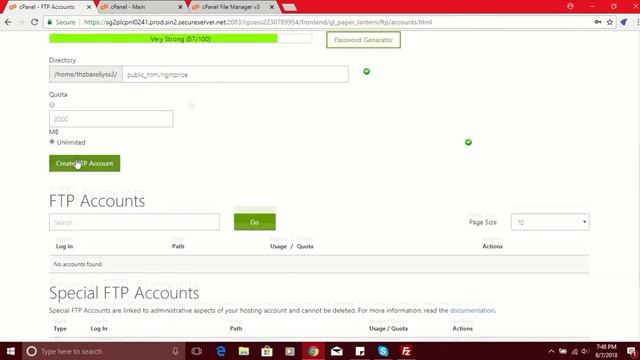Switch to the cPanel File Manager v3 tab

click(231, 7)
